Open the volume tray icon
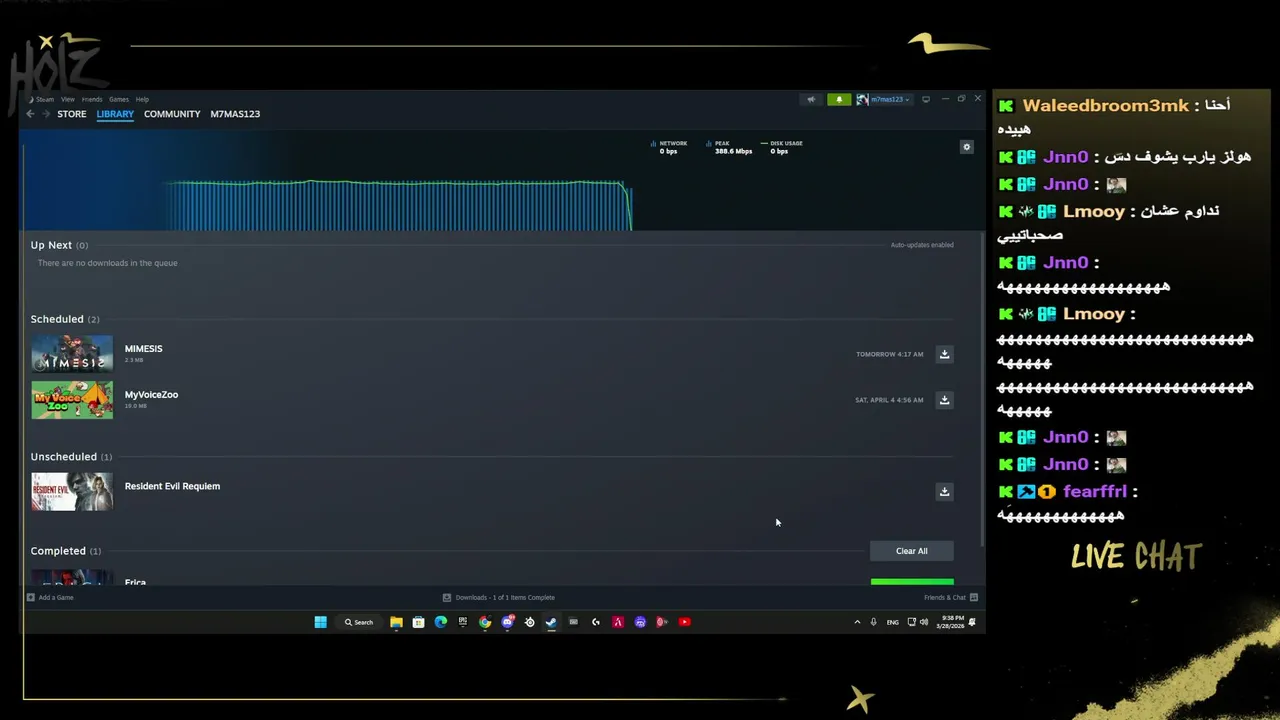The height and width of the screenshot is (720, 1280). [923, 622]
